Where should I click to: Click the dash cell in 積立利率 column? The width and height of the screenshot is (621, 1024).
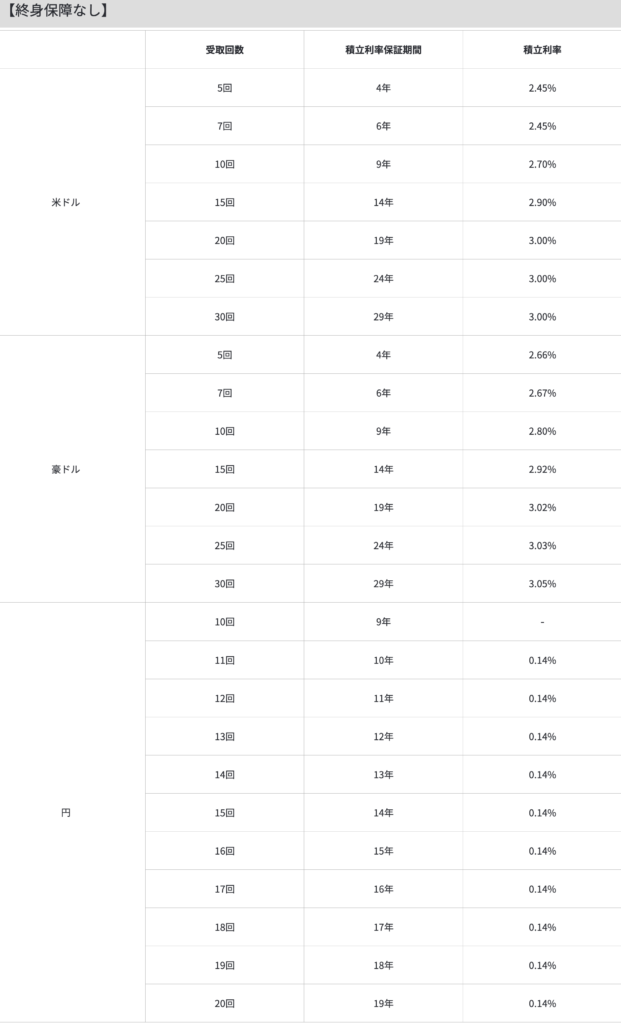[541, 622]
